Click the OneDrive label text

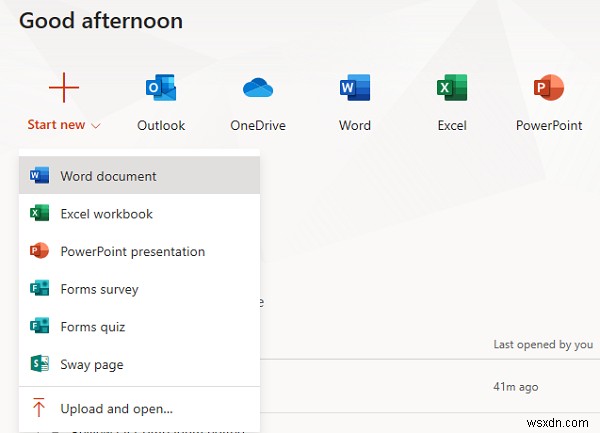tap(258, 125)
